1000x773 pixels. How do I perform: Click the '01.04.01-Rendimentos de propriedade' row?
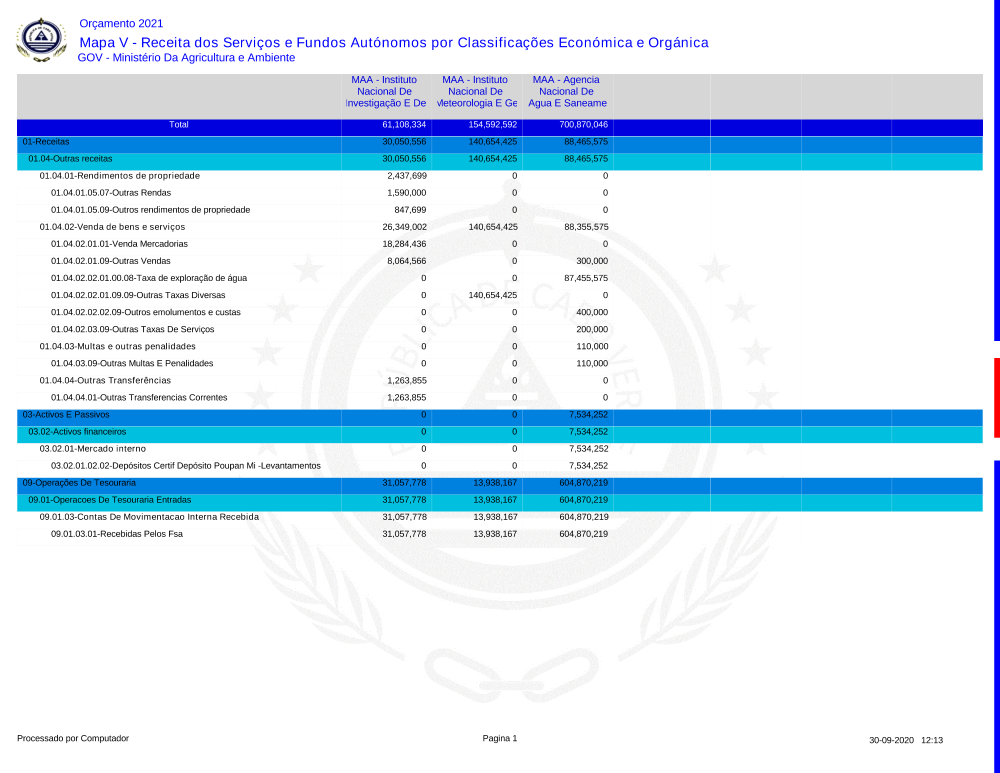click(119, 176)
